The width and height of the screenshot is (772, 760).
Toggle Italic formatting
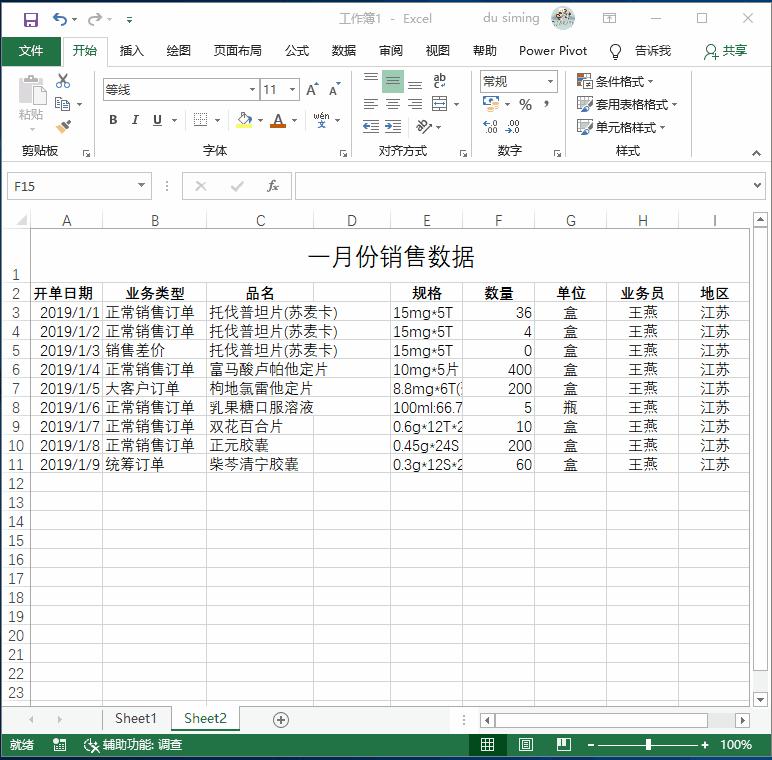tap(135, 120)
